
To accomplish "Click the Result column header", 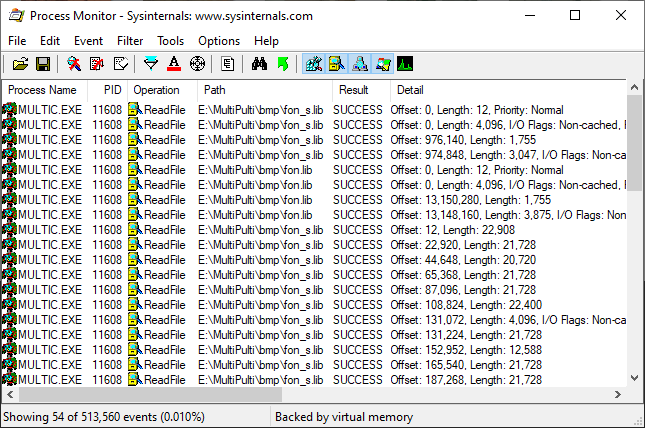I will coord(361,90).
